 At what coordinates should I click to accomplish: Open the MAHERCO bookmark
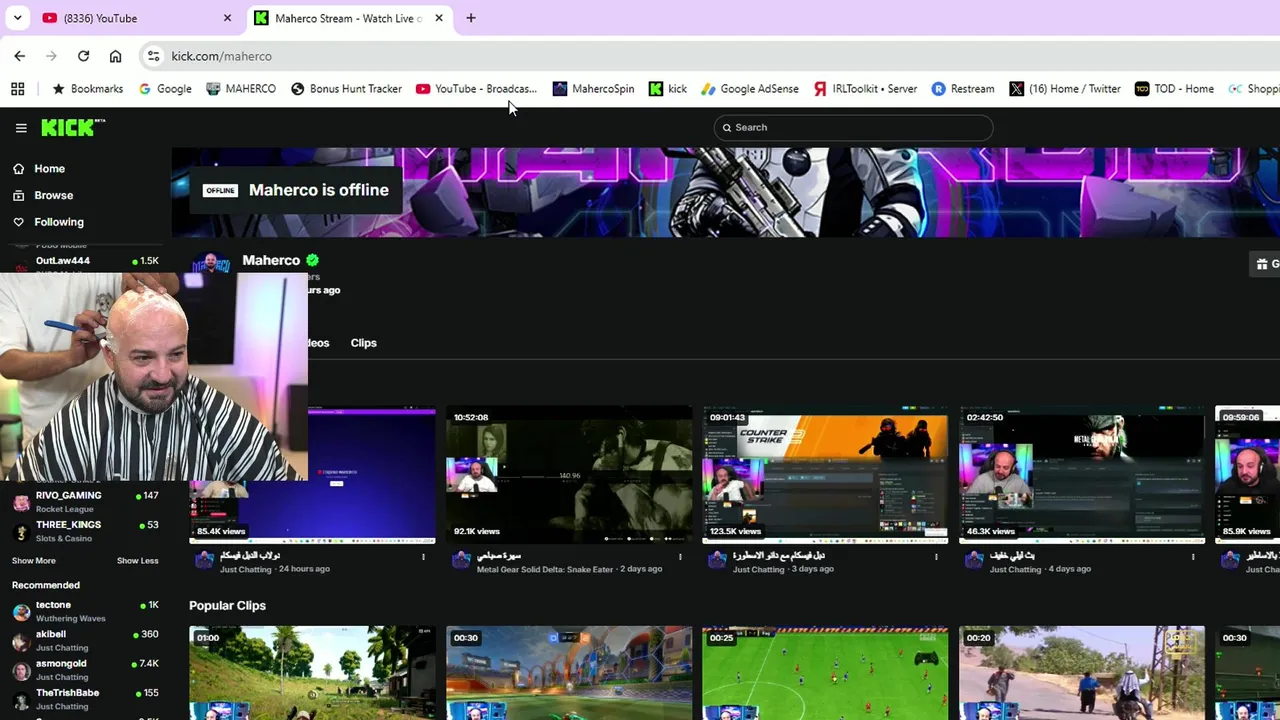tap(241, 89)
